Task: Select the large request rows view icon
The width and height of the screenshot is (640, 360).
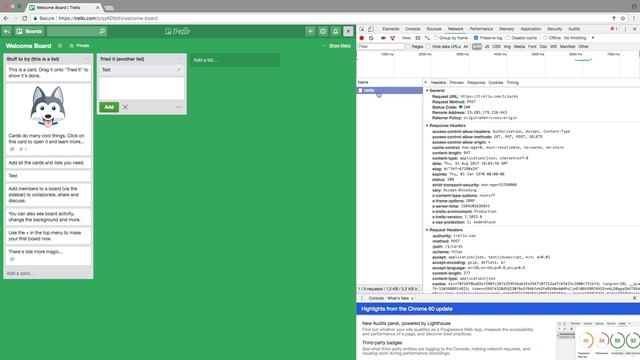Action: point(418,38)
